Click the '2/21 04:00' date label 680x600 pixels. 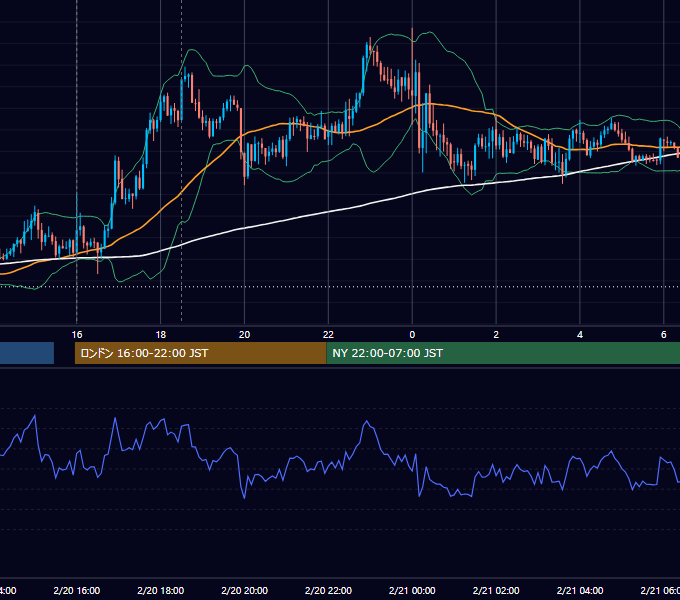point(580,591)
